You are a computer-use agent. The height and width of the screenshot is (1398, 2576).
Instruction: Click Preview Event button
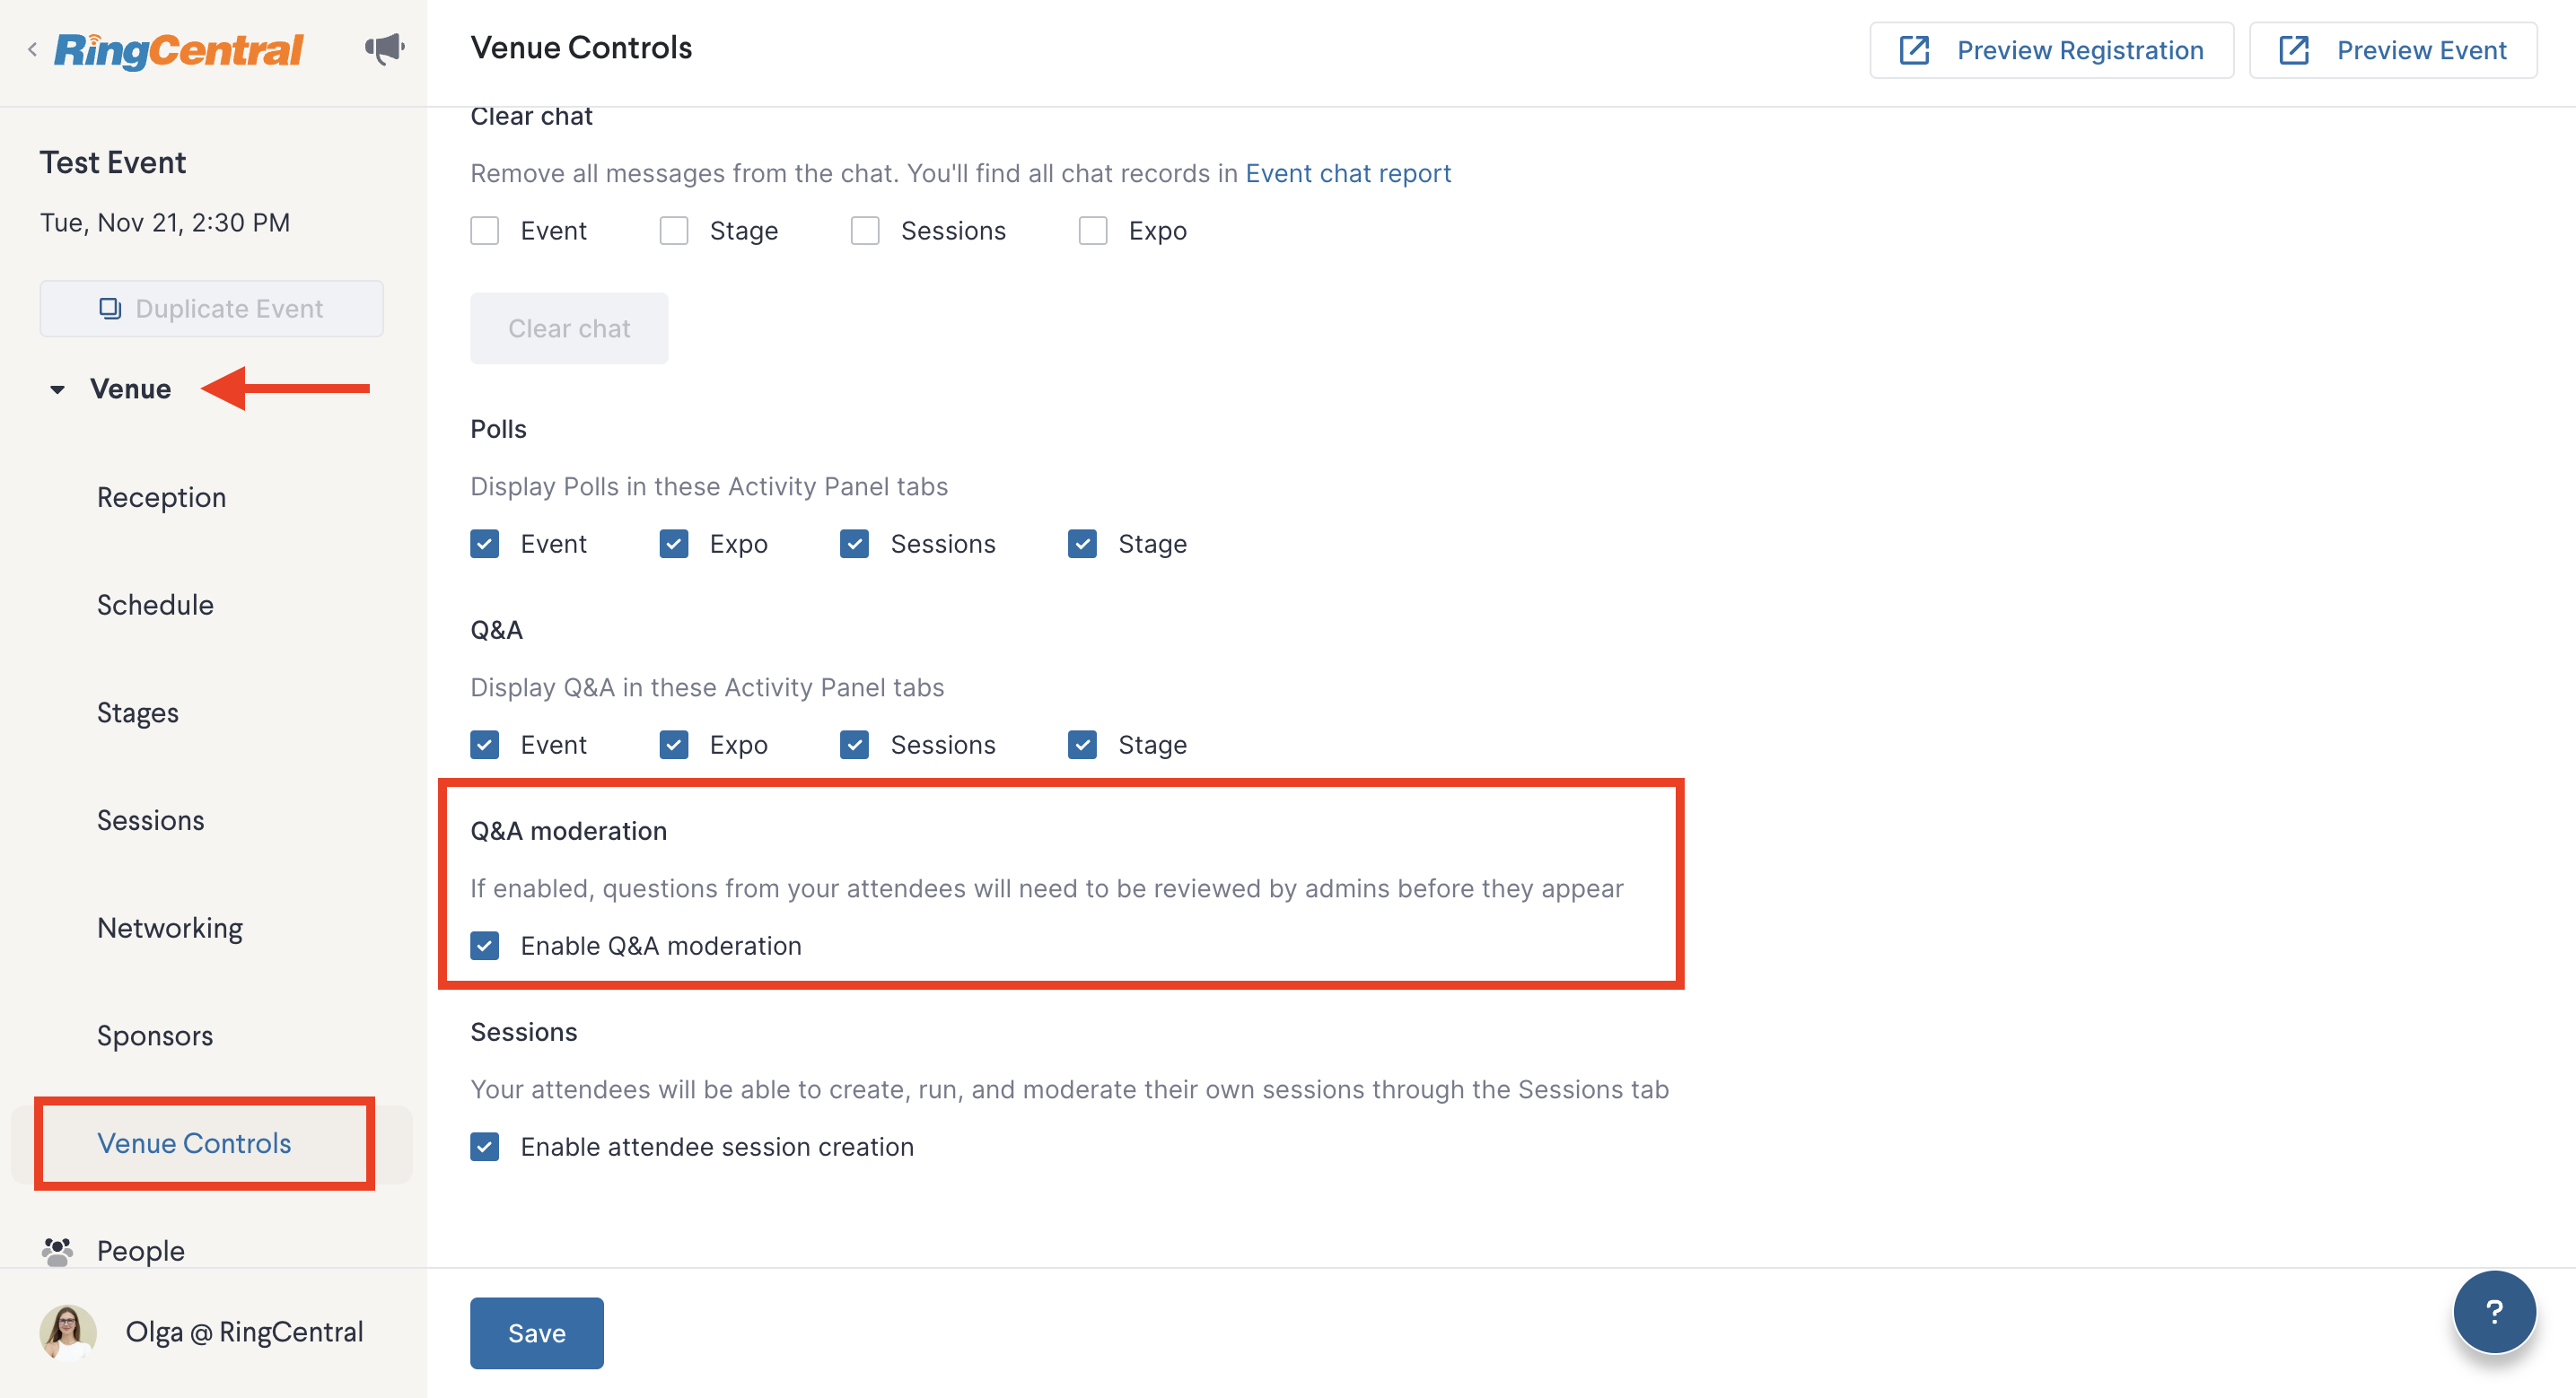click(x=2393, y=50)
